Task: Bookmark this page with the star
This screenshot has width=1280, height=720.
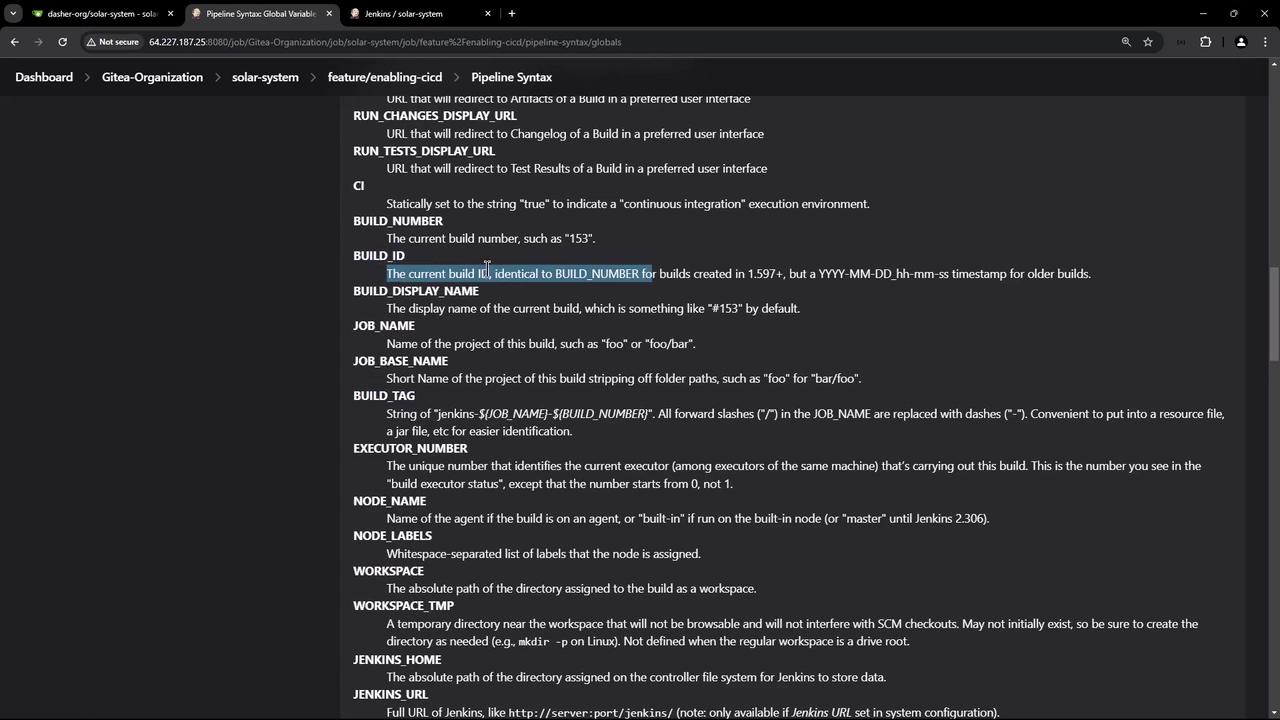Action: [x=1148, y=42]
